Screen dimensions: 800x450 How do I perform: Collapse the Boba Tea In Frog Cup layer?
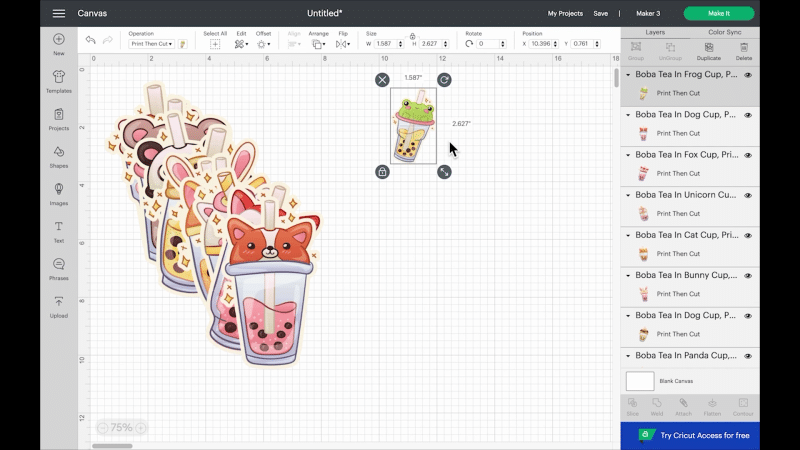tap(628, 74)
